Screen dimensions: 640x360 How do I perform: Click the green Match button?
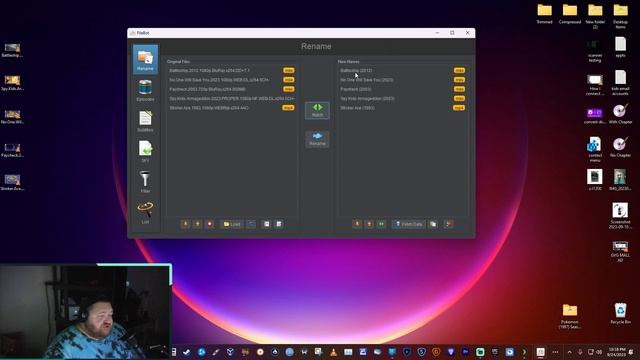tap(317, 110)
